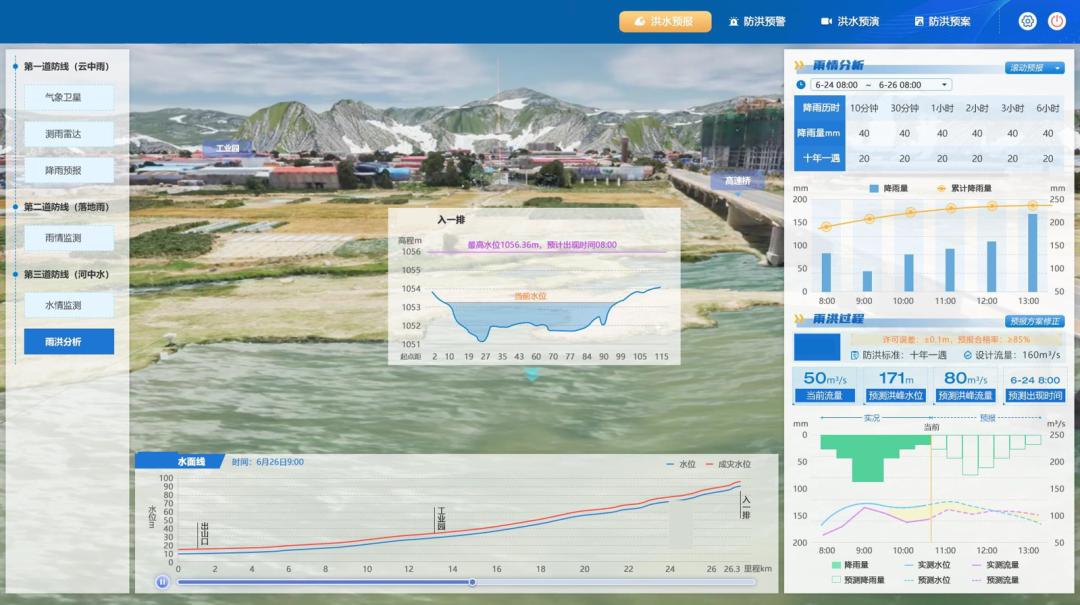Screen dimensions: 1080x605
Task: Switch to the 防洪预警 tab
Action: point(757,21)
